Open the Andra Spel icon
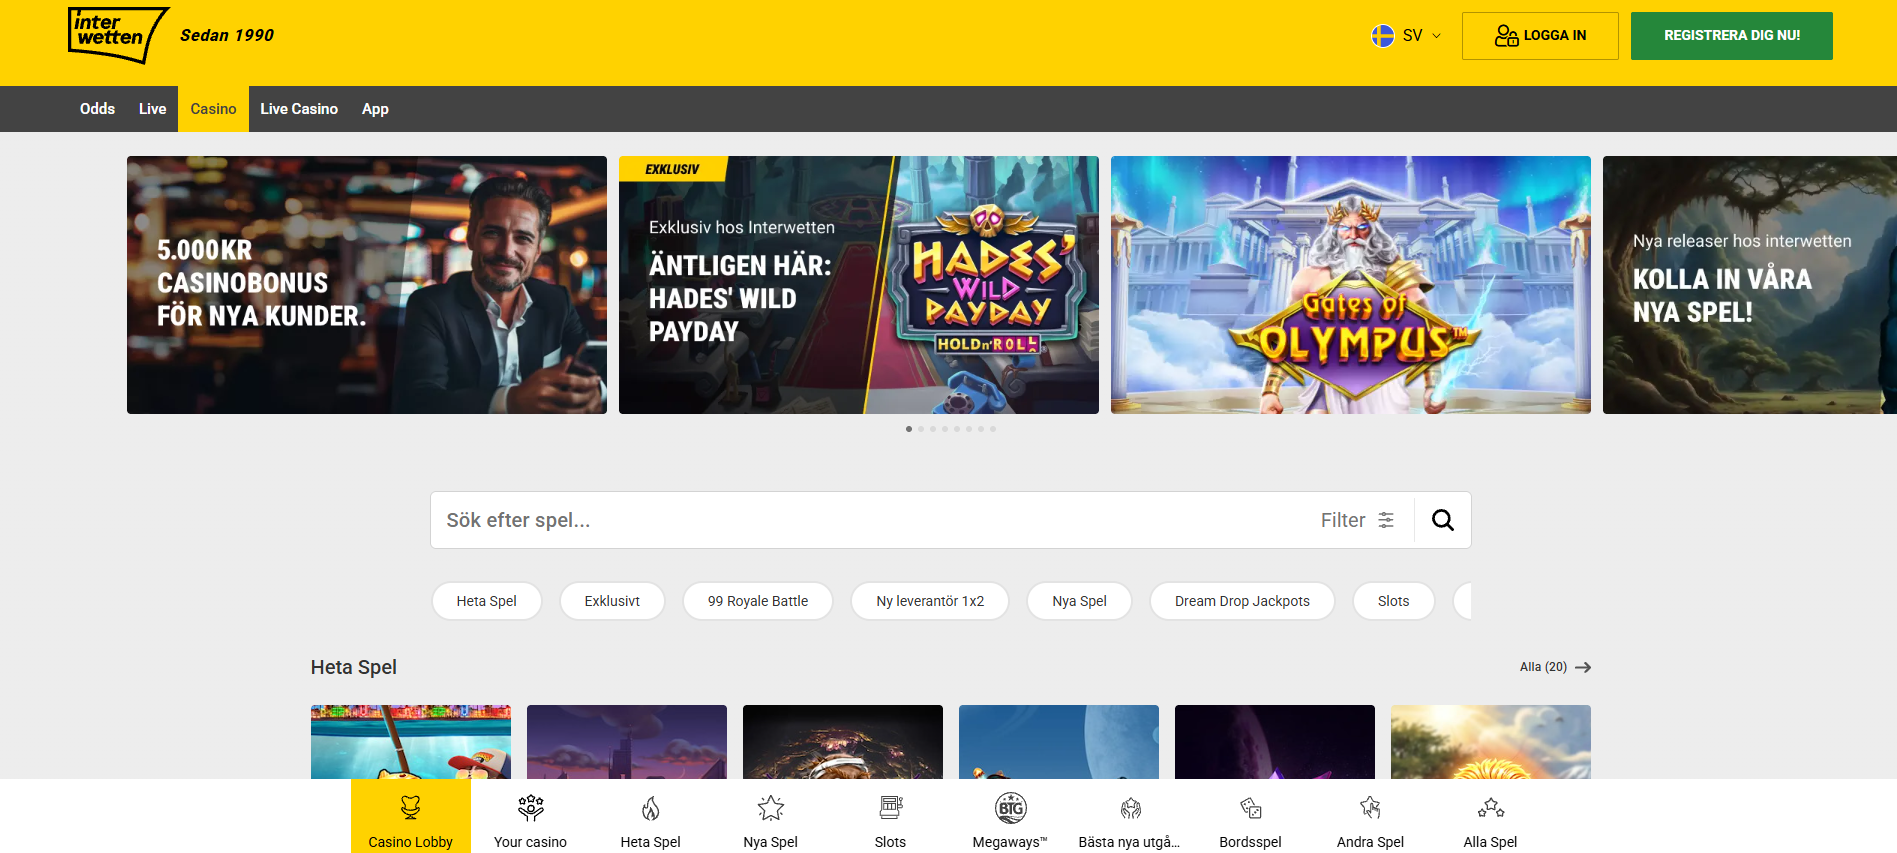This screenshot has width=1897, height=853. click(1370, 807)
